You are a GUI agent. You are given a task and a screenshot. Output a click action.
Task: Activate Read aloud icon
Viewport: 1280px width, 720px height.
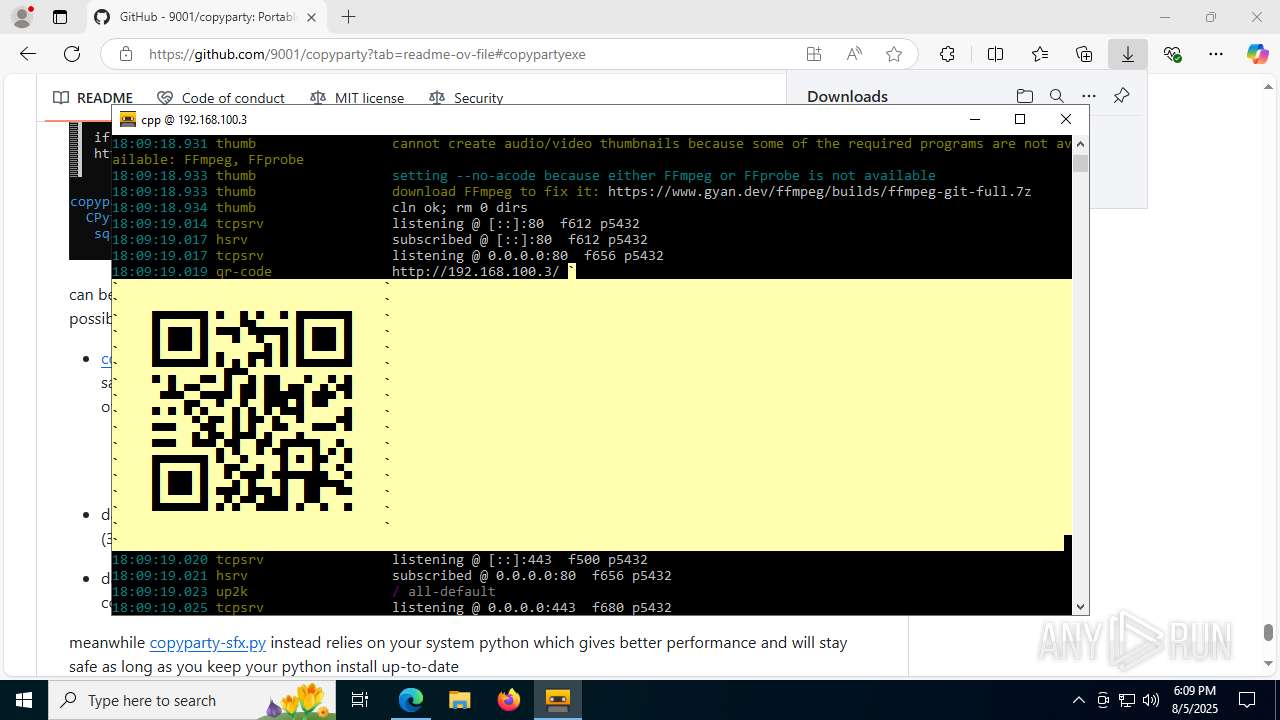[x=854, y=54]
